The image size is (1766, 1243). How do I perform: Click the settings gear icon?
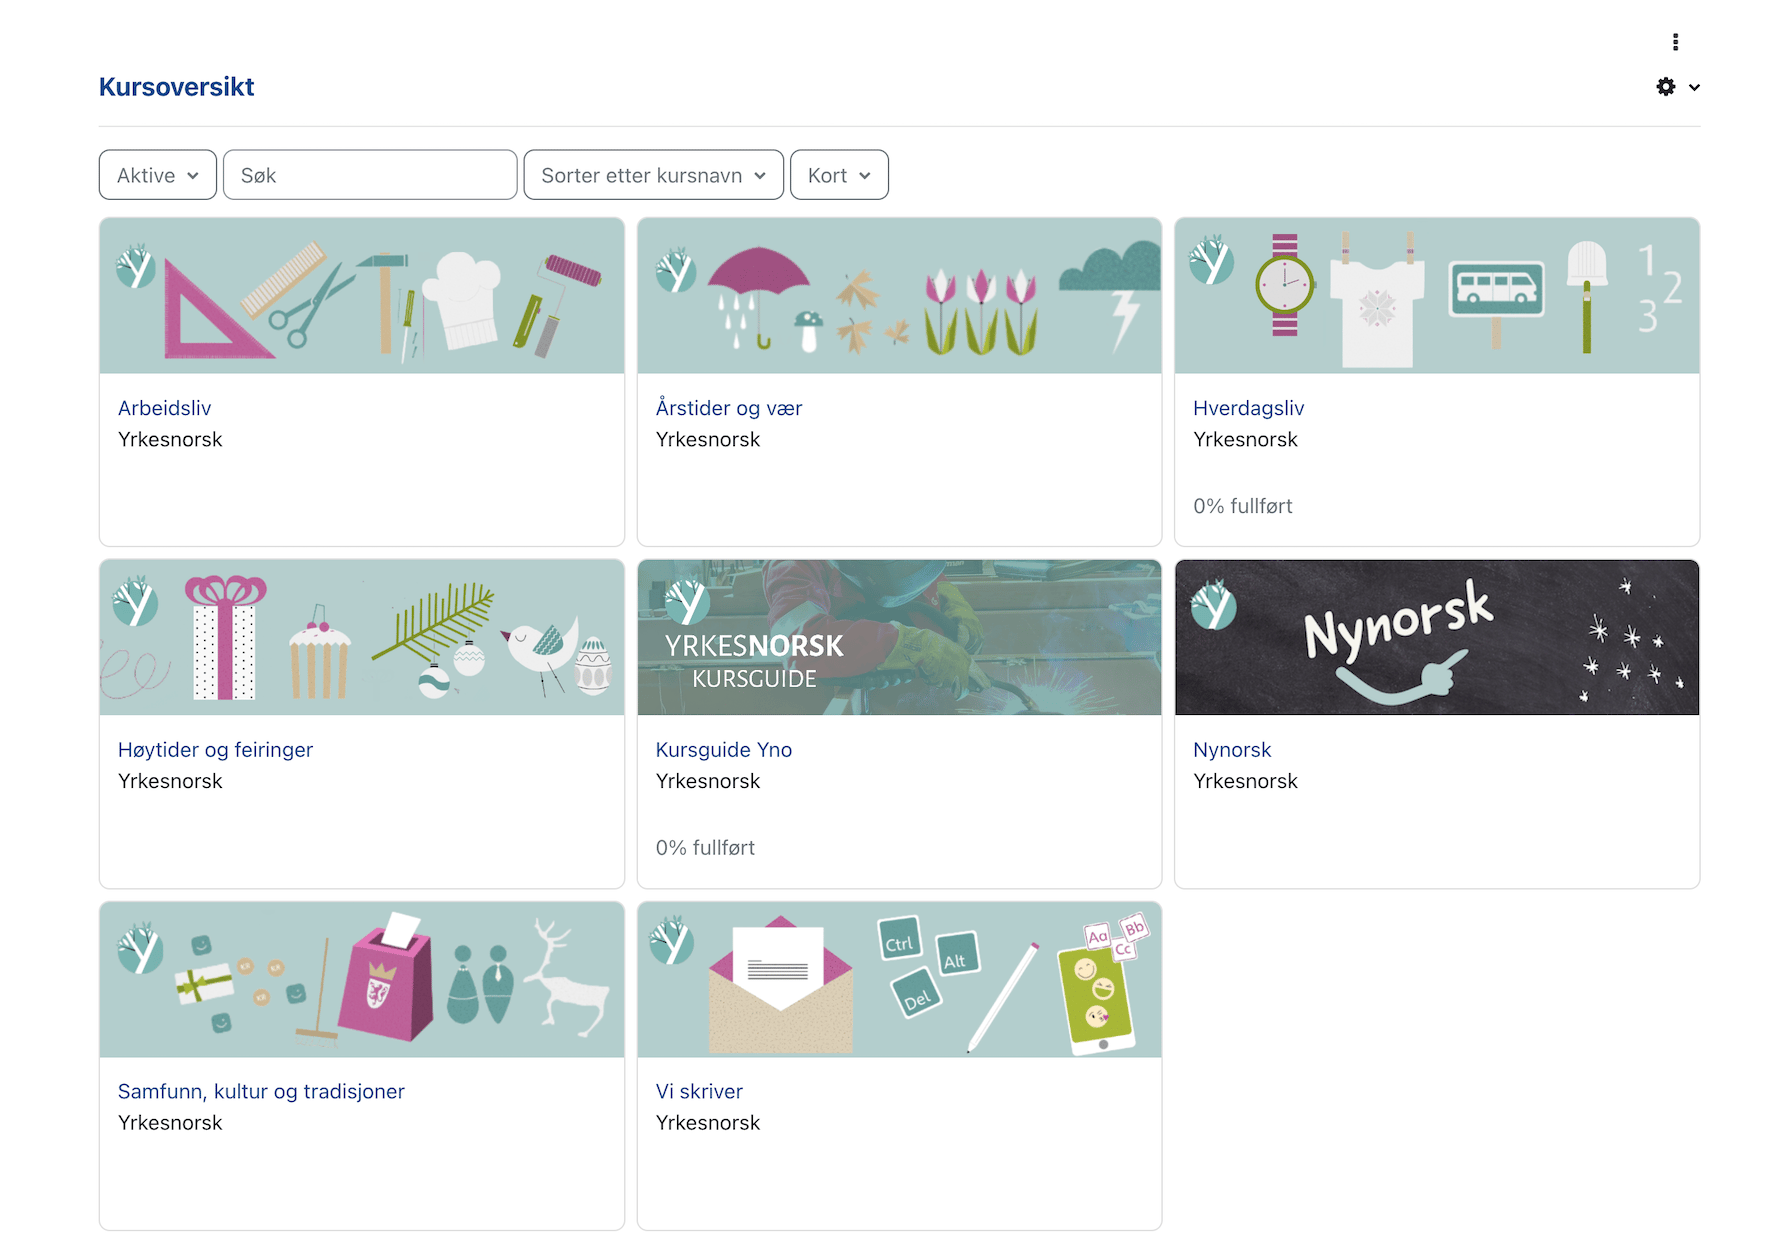1666,87
